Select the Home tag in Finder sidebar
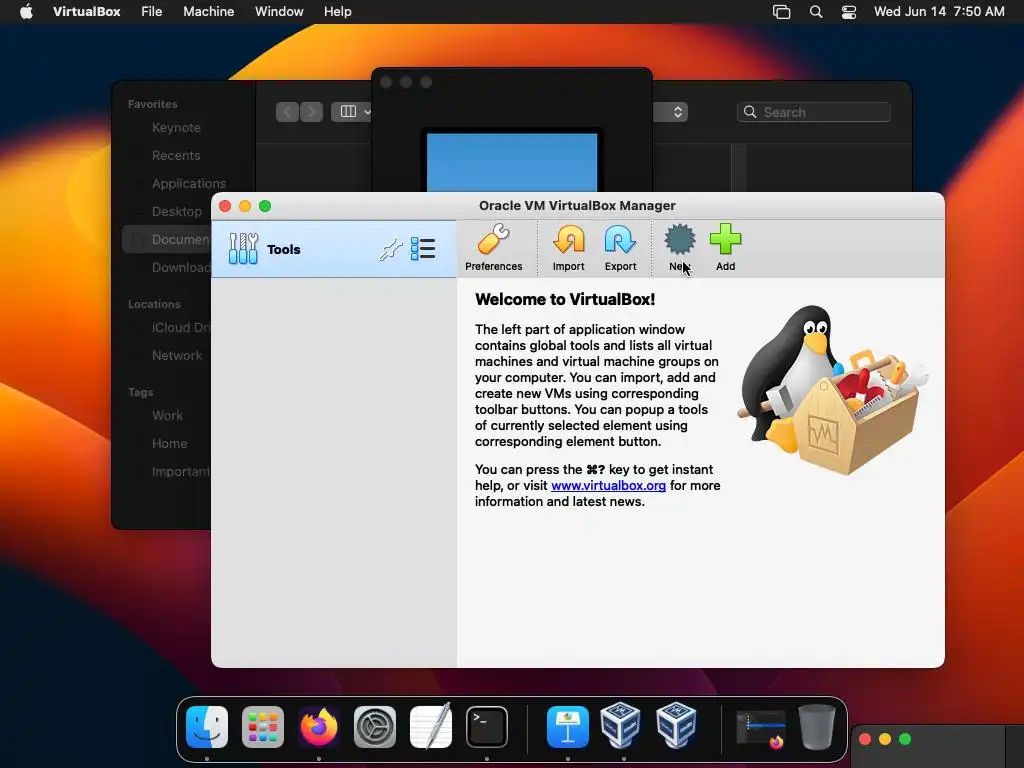This screenshot has height=768, width=1024. tap(167, 443)
